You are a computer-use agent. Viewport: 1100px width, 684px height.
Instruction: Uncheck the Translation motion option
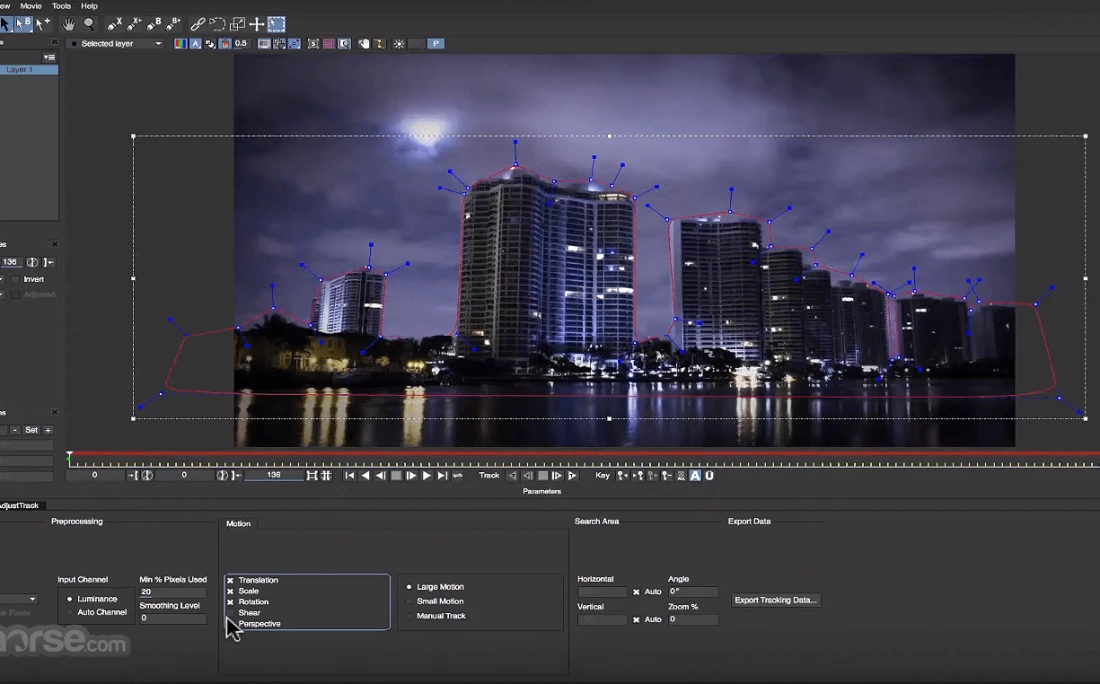[x=230, y=580]
